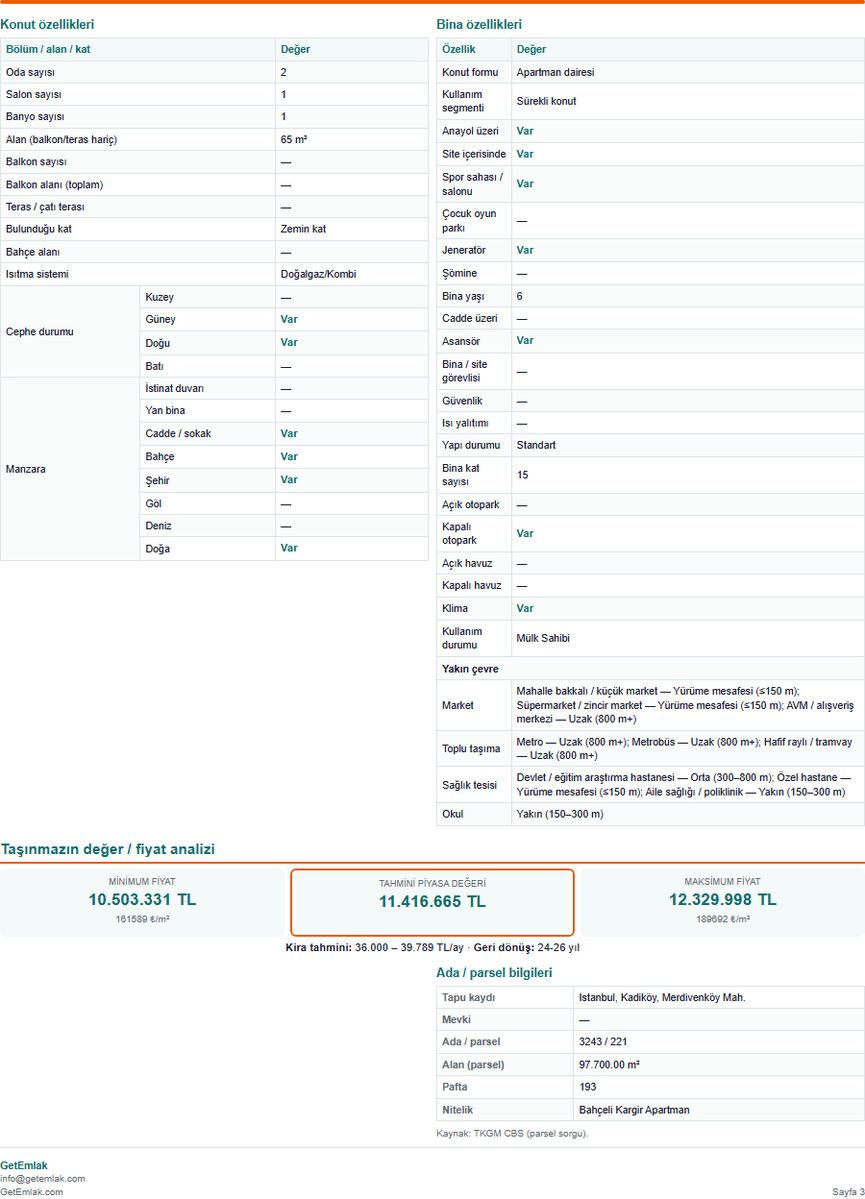865x1199 pixels.
Task: Click the "Özellik" column header
Action: 458,49
